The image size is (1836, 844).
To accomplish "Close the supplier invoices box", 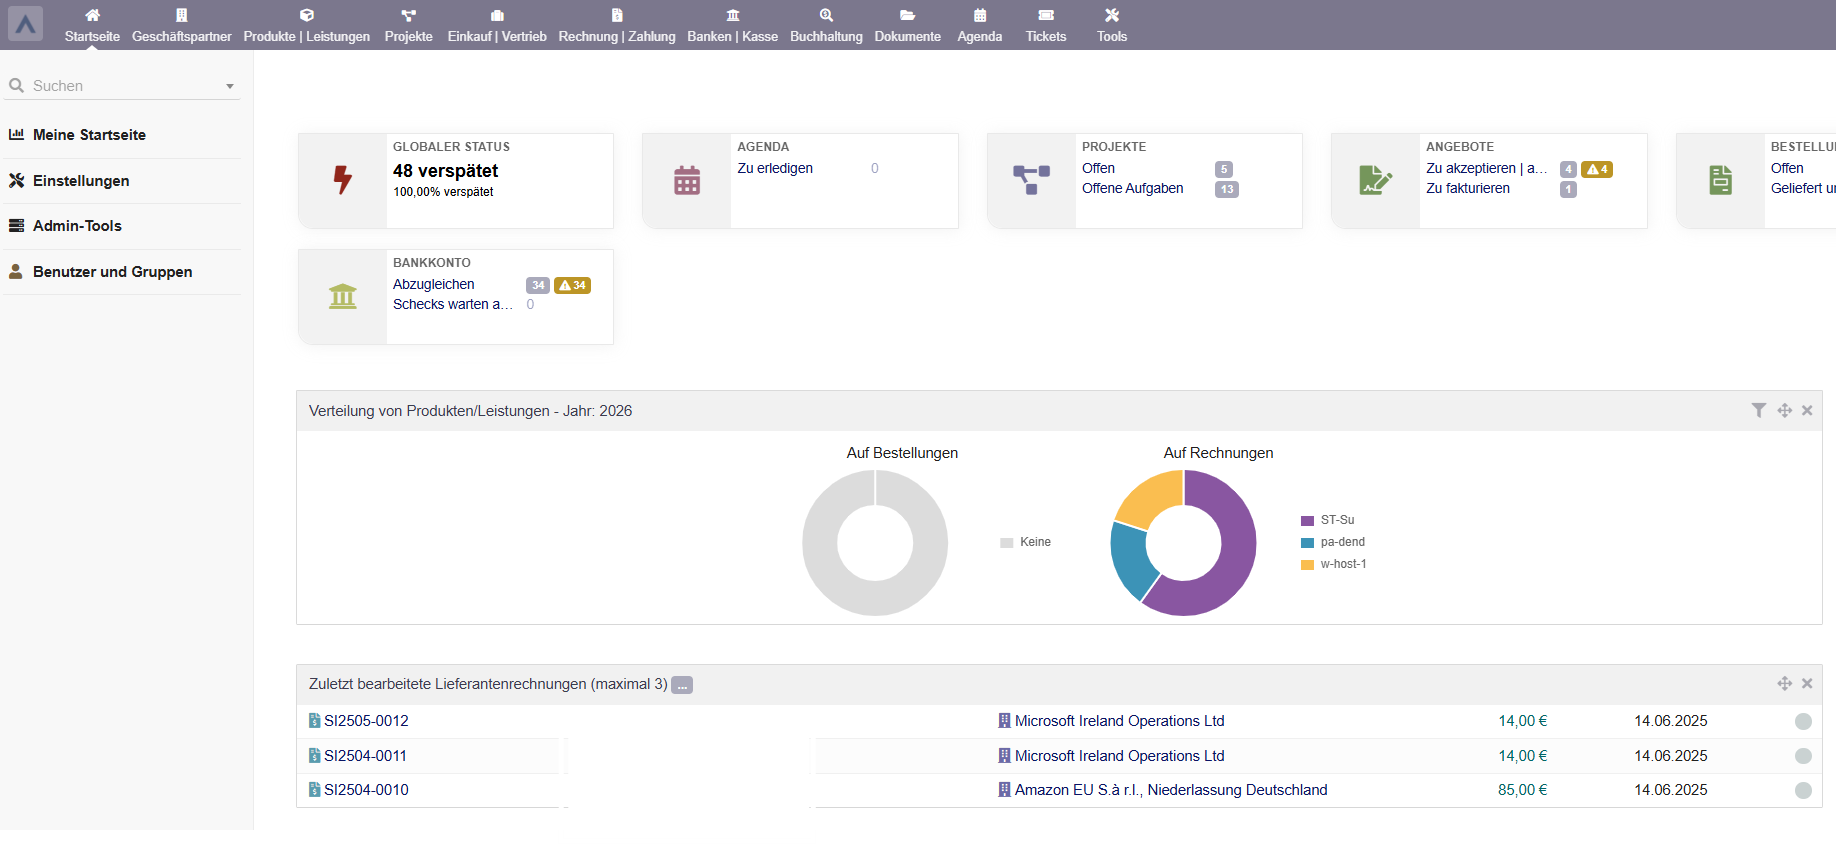I will pos(1807,683).
